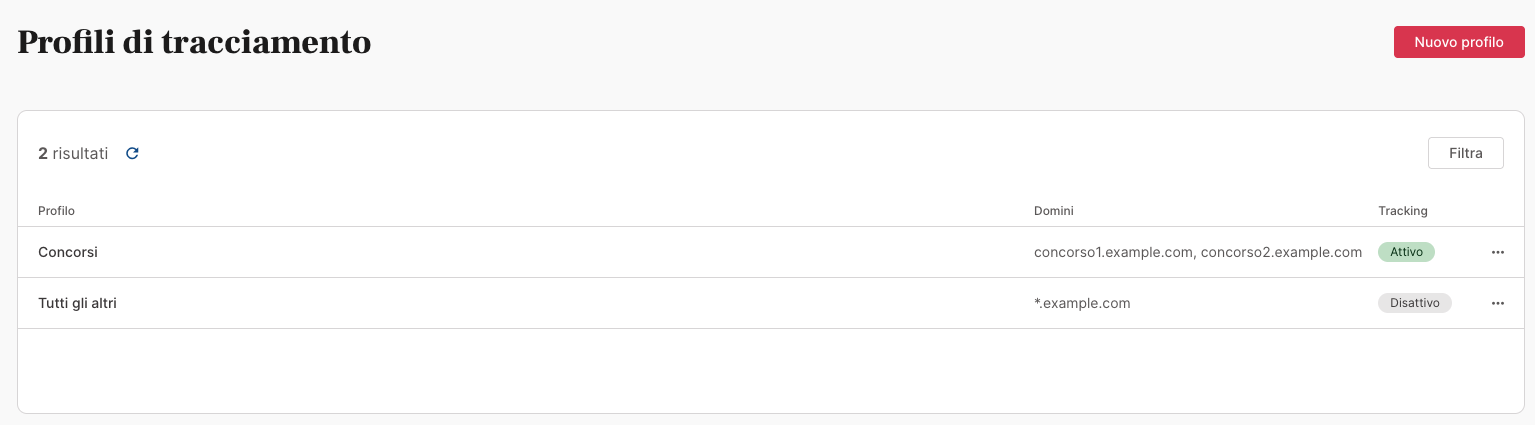Sort by the Domini column header
This screenshot has width=1535, height=425.
1053,211
